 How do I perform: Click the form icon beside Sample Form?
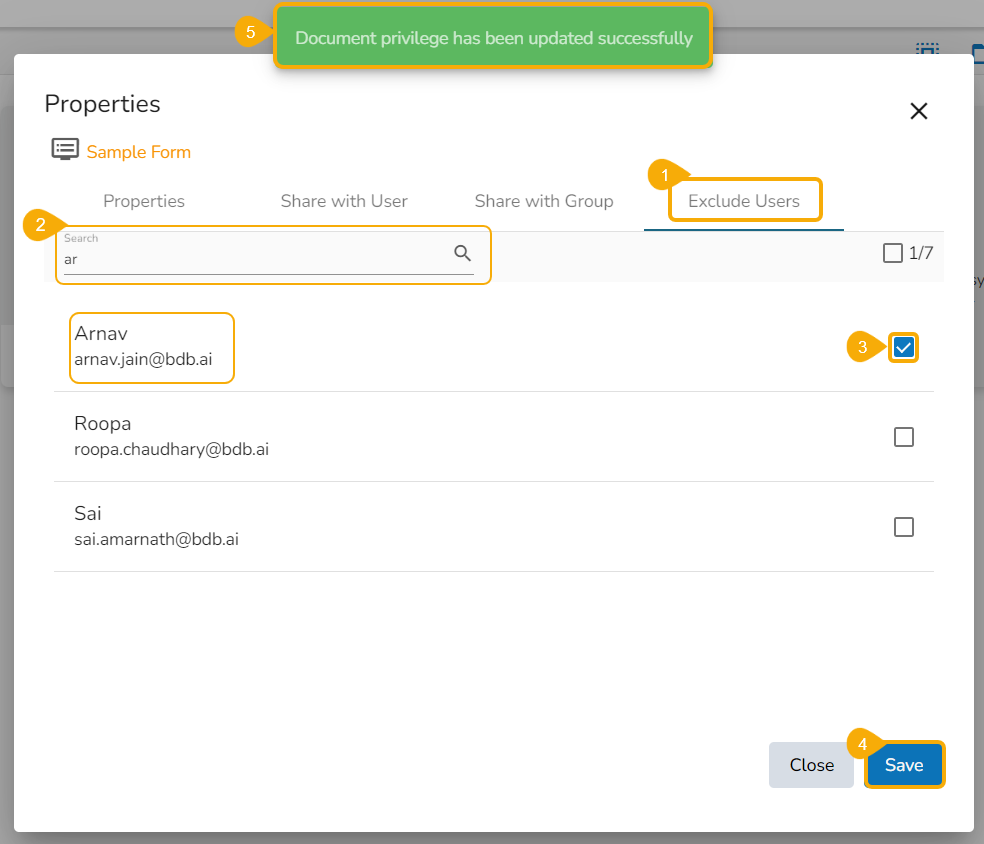point(65,150)
